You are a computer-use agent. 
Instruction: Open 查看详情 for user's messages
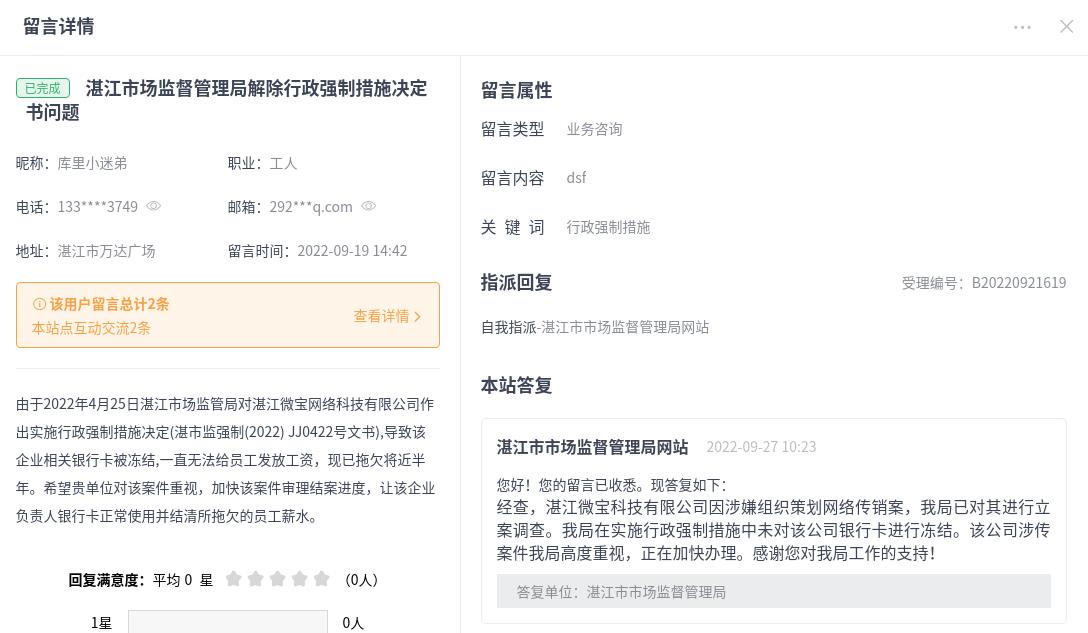pos(381,316)
